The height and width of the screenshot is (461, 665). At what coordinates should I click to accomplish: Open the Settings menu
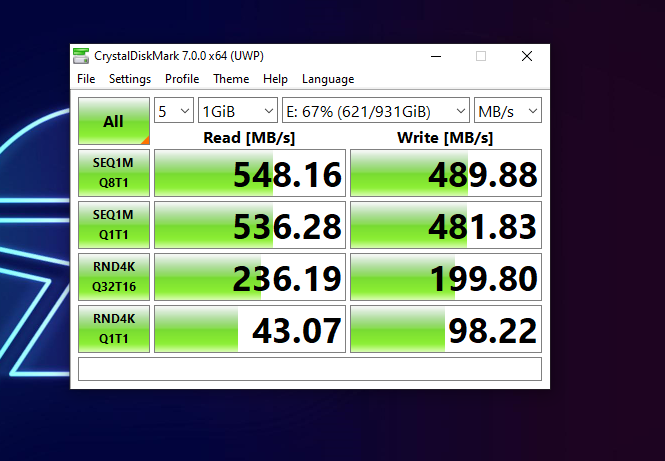click(130, 79)
